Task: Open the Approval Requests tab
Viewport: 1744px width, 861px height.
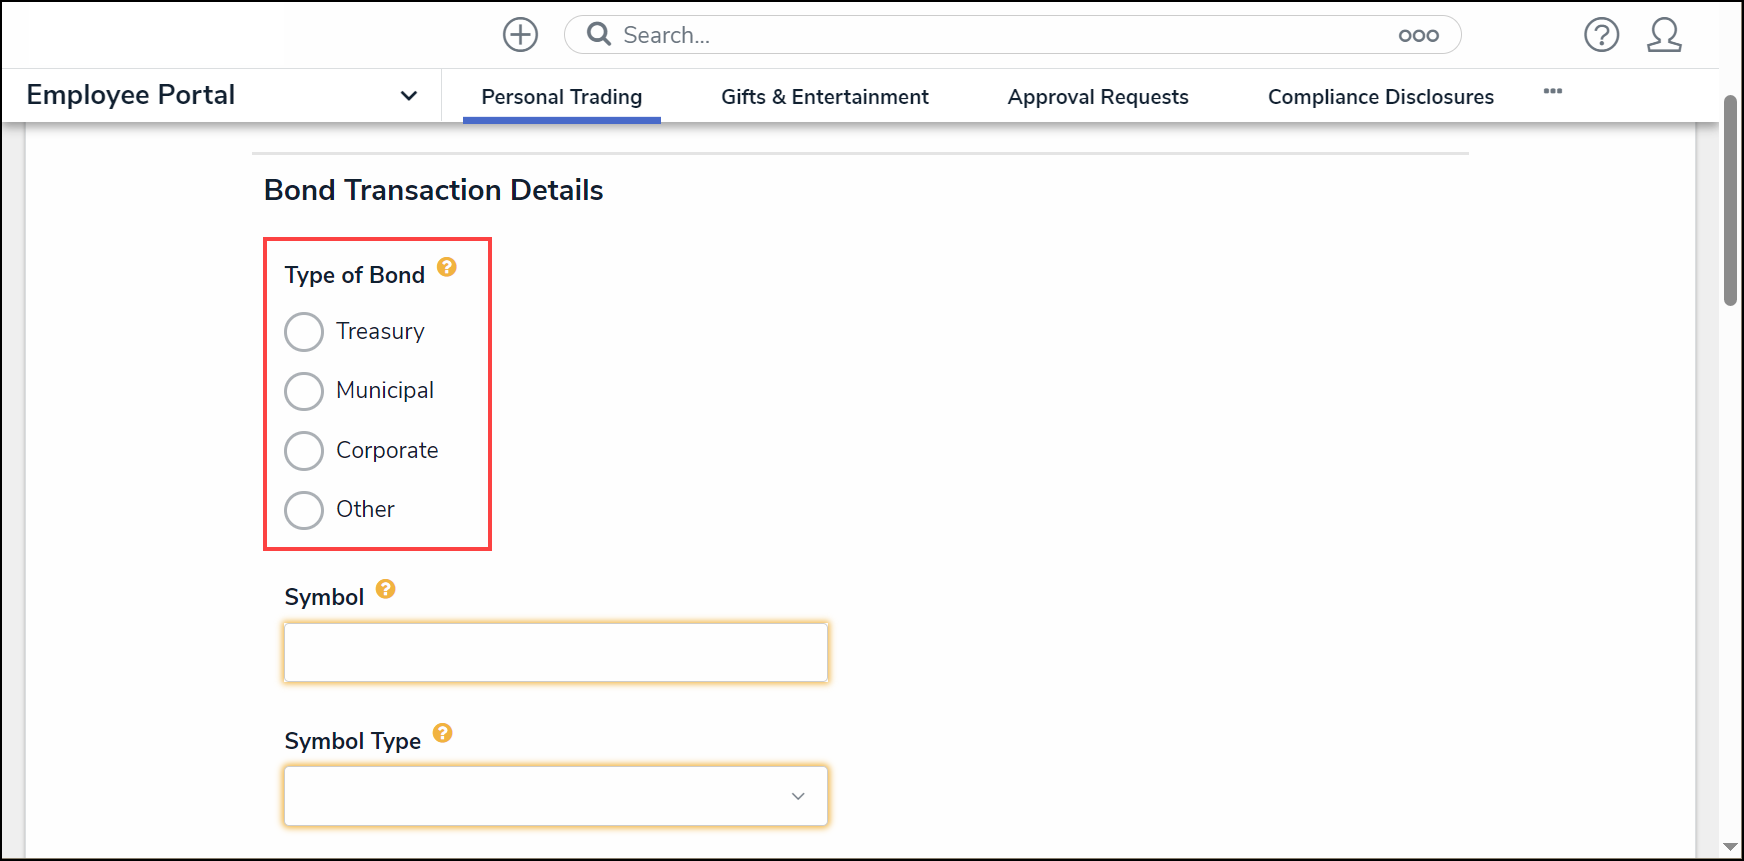Action: (1097, 97)
